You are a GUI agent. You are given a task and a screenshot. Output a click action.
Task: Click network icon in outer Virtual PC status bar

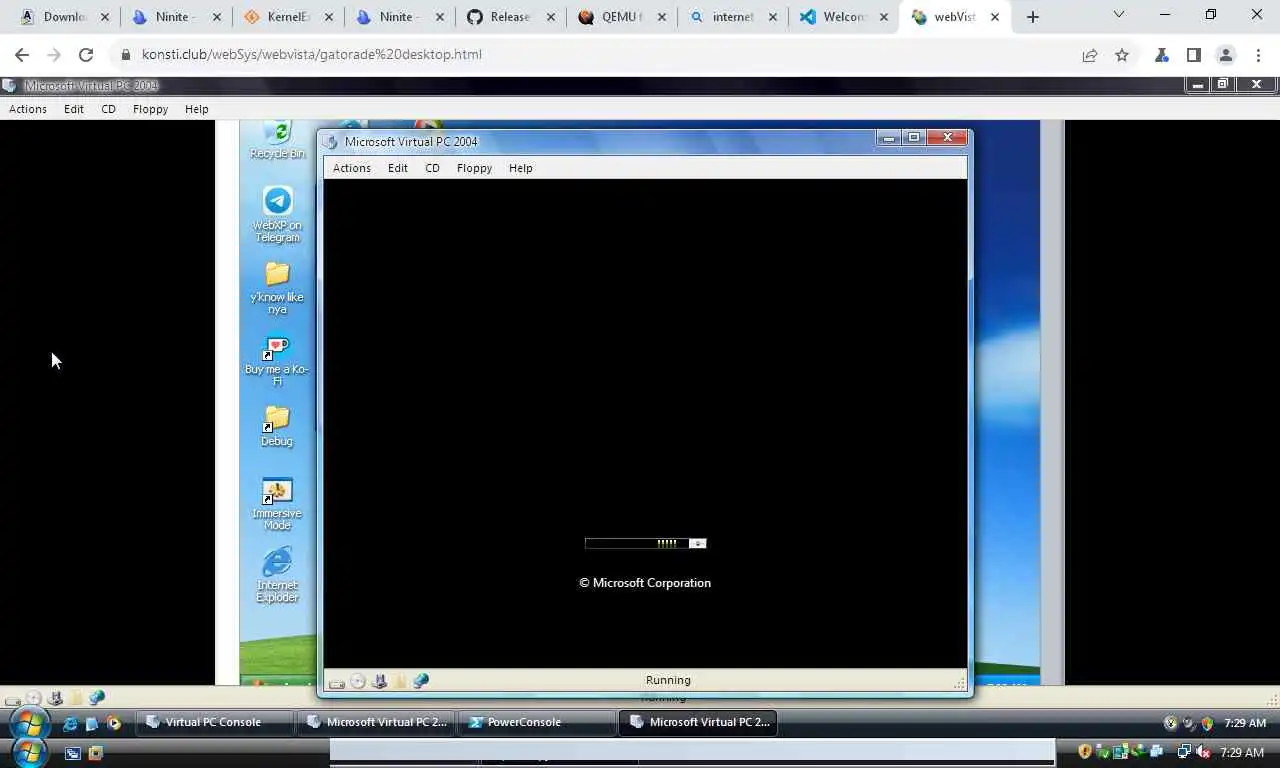pyautogui.click(x=97, y=698)
